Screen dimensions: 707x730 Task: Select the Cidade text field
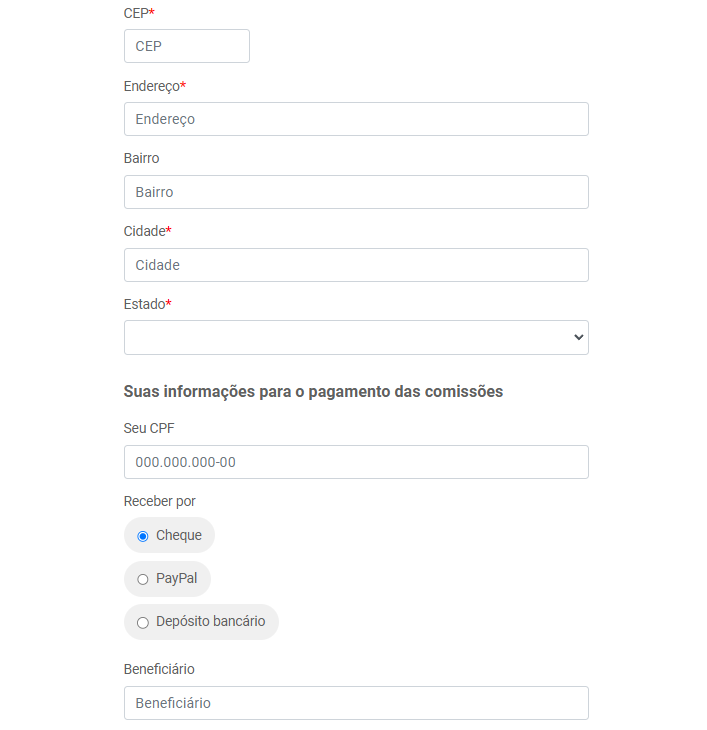[356, 265]
